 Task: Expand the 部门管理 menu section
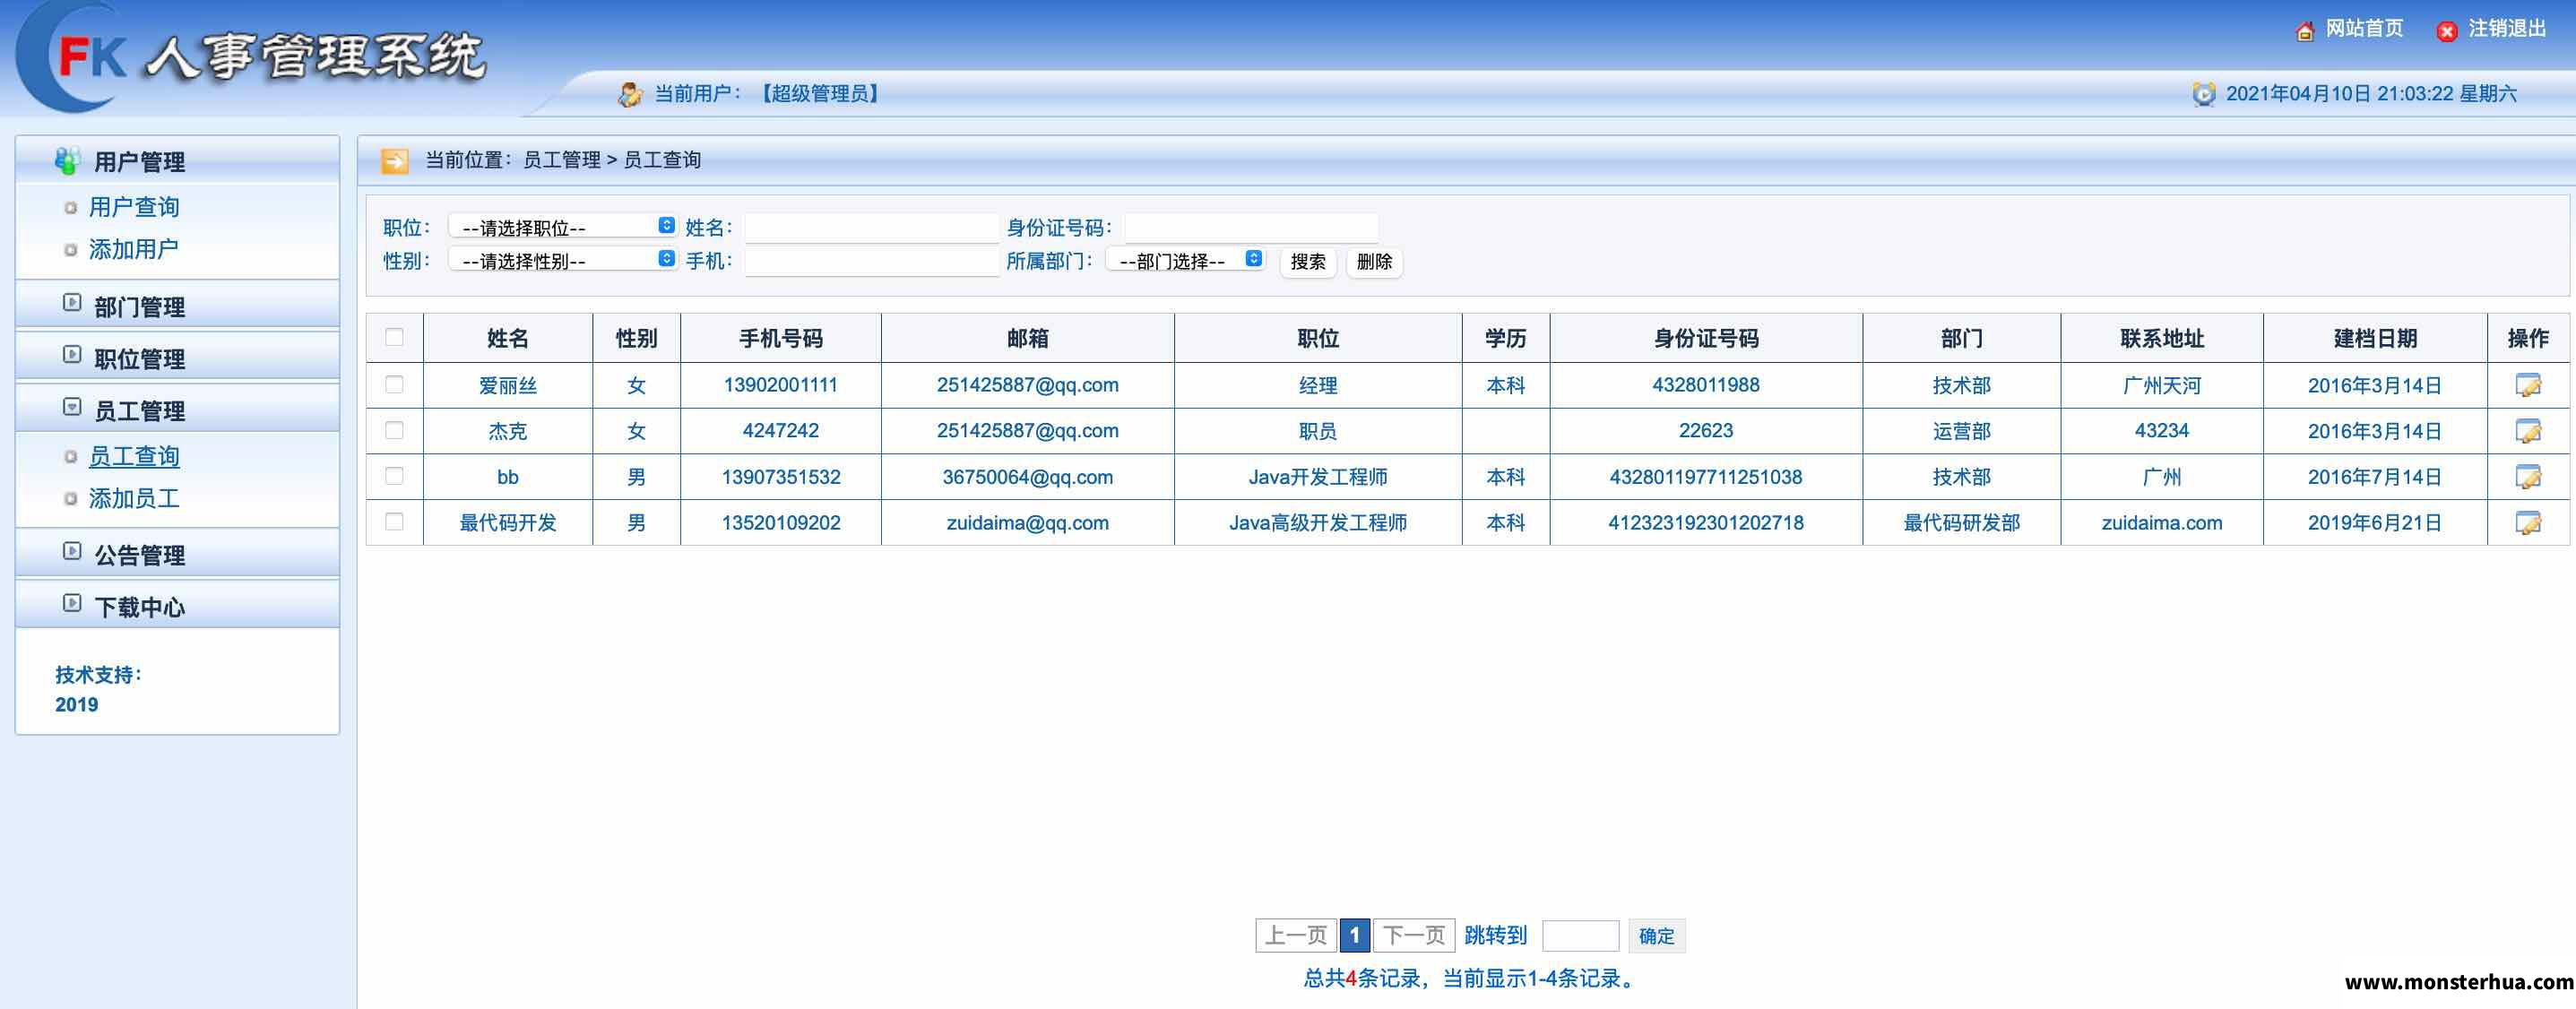pos(177,306)
